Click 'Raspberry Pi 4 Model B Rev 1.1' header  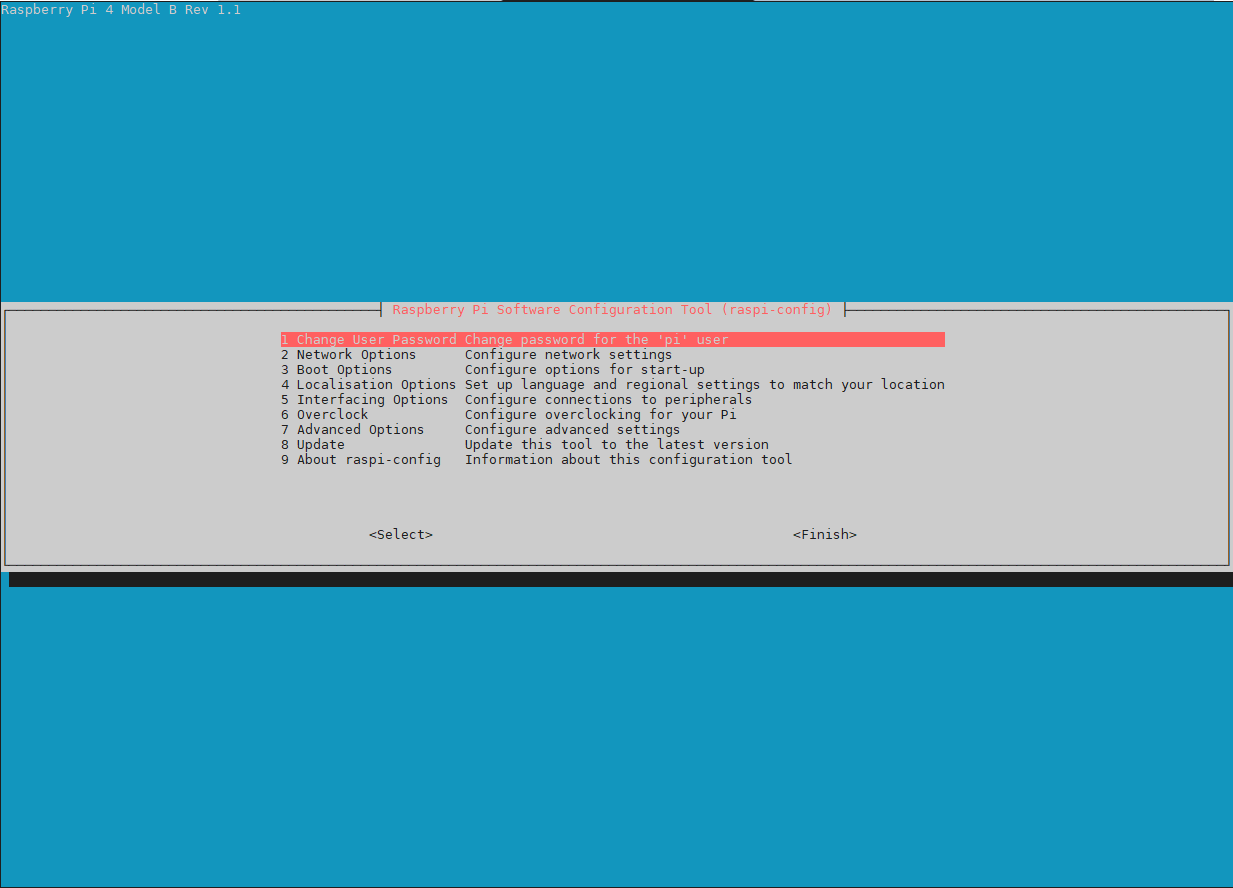pos(121,10)
